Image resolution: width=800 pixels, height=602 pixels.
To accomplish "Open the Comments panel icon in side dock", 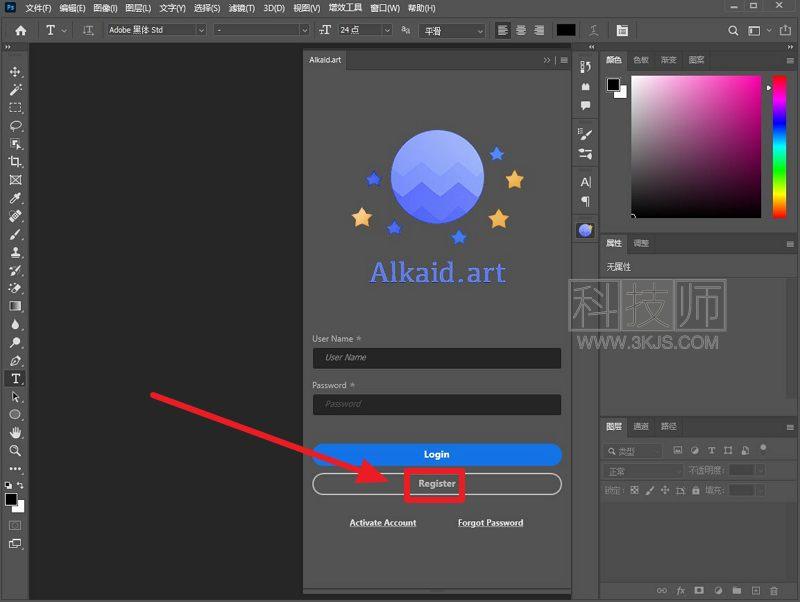I will (x=585, y=106).
